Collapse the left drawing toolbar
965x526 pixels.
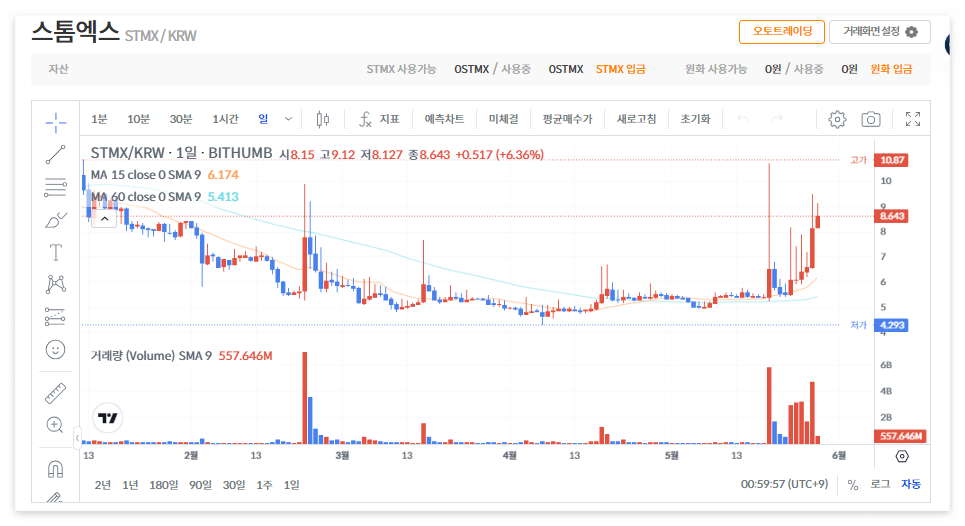tap(77, 437)
